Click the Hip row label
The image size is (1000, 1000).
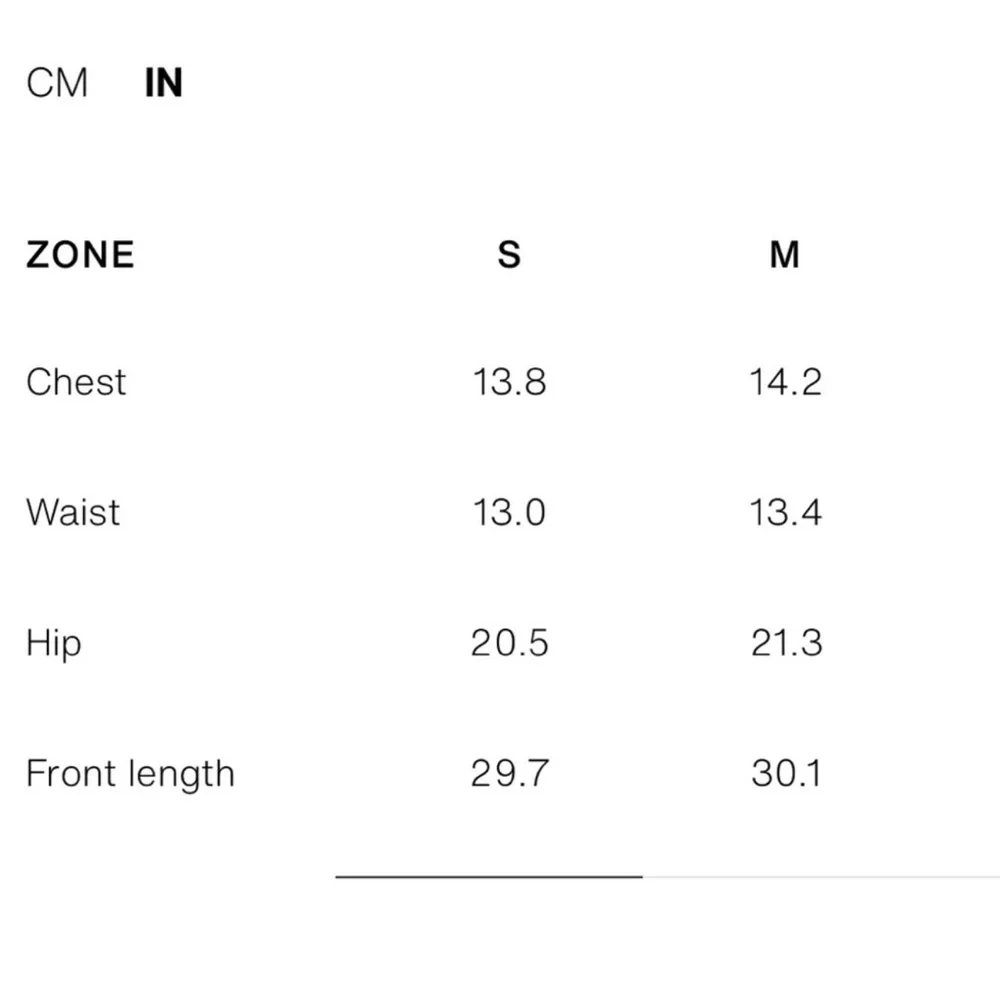(54, 643)
